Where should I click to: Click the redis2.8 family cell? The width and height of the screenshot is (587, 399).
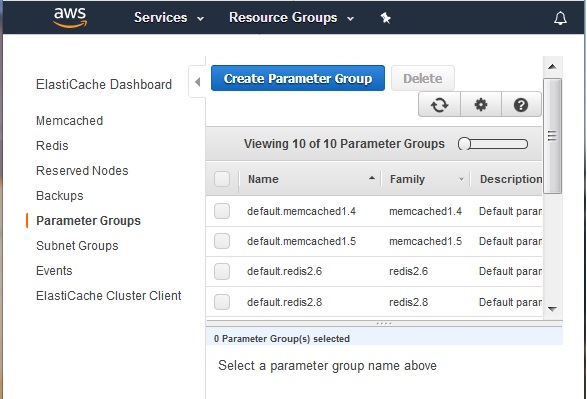[x=408, y=302]
